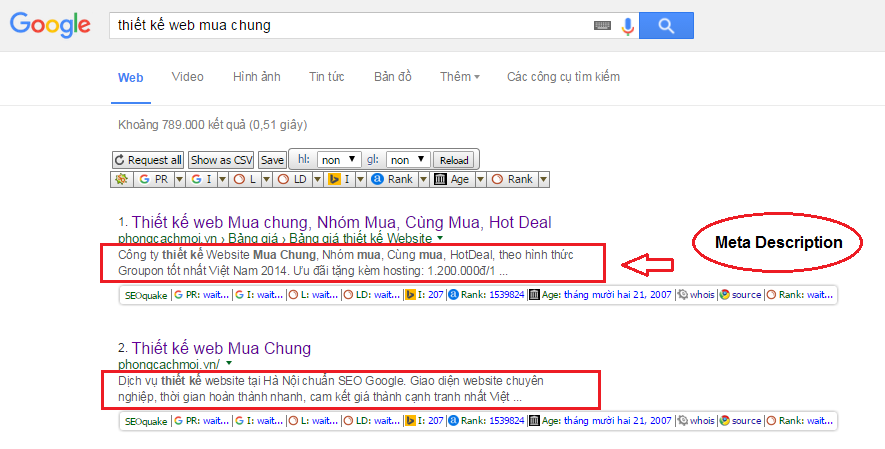Click Alexa Rank parameter in toolbar
The width and height of the screenshot is (885, 449).
tap(392, 179)
